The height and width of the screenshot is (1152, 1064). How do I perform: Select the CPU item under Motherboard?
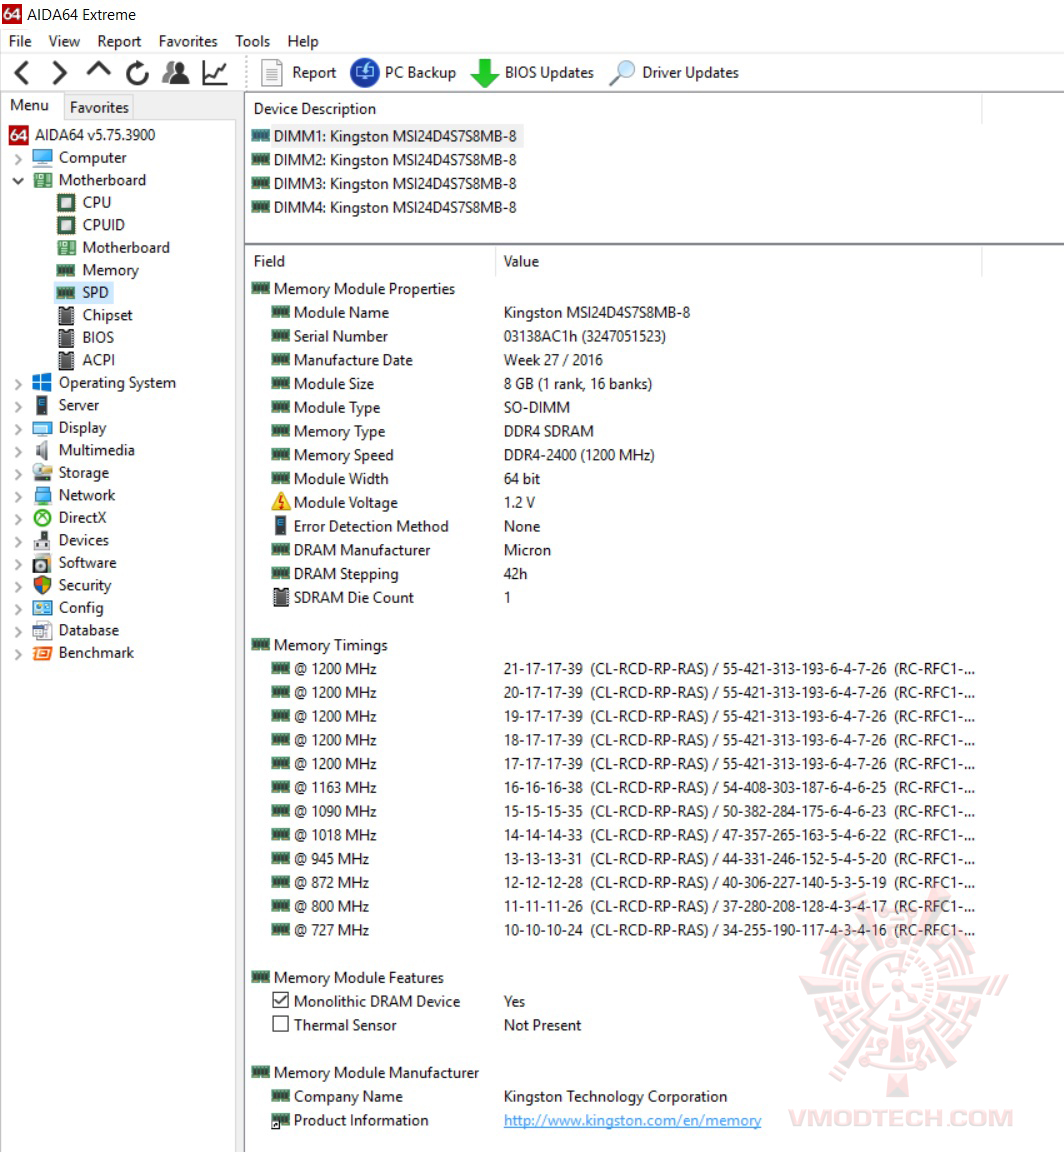97,202
